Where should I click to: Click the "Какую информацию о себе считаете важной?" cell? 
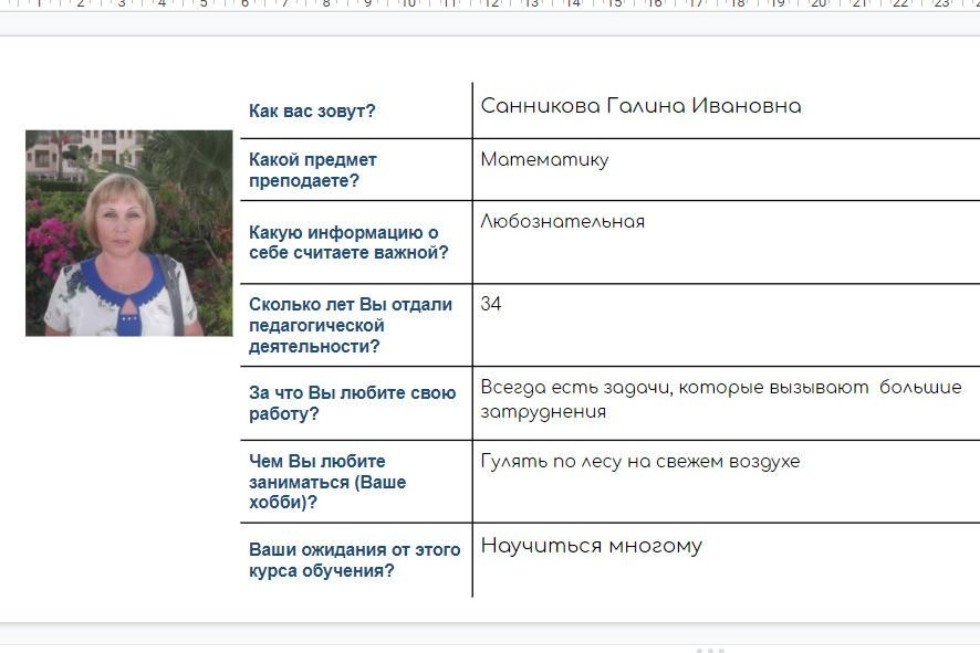coord(348,243)
